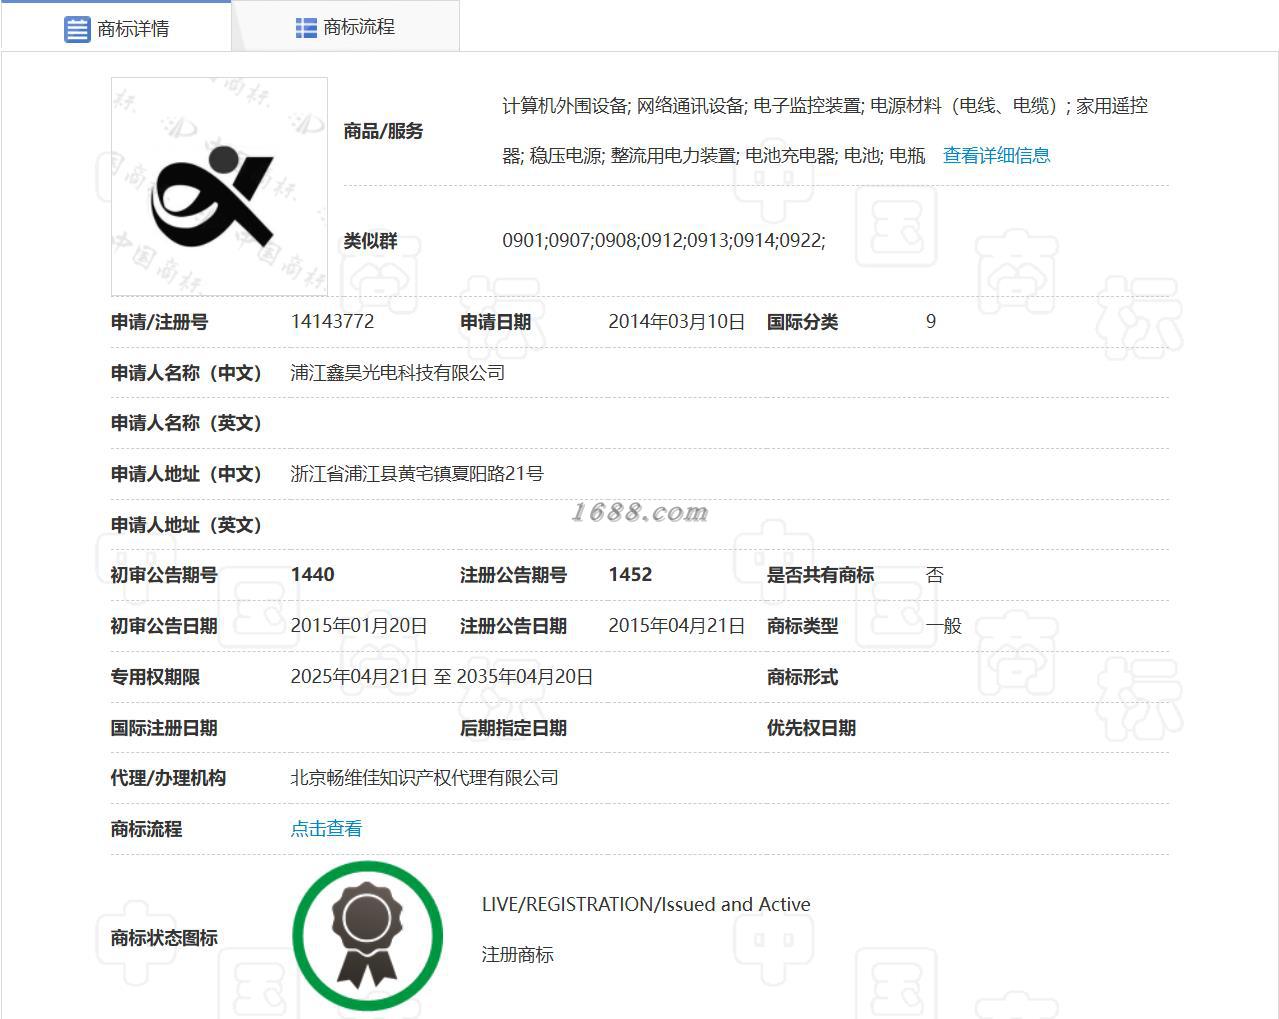The height and width of the screenshot is (1019, 1279).
Task: Select the 类似群 label
Action: (370, 241)
